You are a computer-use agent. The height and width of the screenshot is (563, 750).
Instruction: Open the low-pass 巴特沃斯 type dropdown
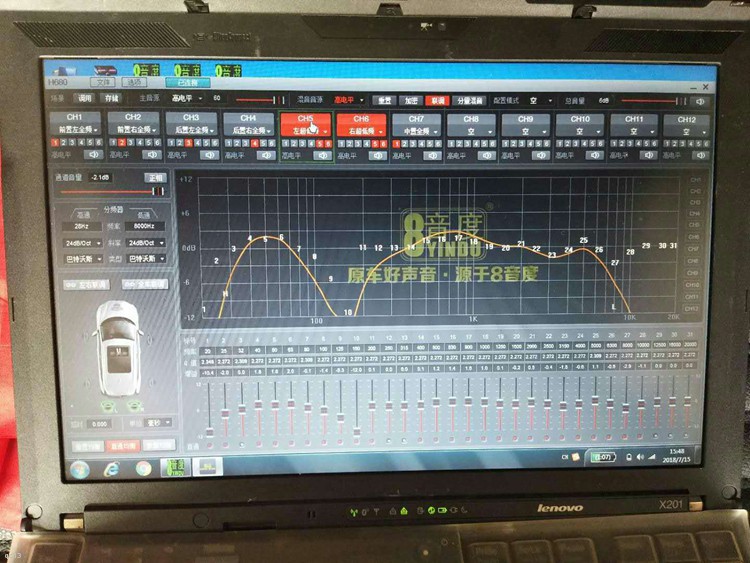coord(146,259)
